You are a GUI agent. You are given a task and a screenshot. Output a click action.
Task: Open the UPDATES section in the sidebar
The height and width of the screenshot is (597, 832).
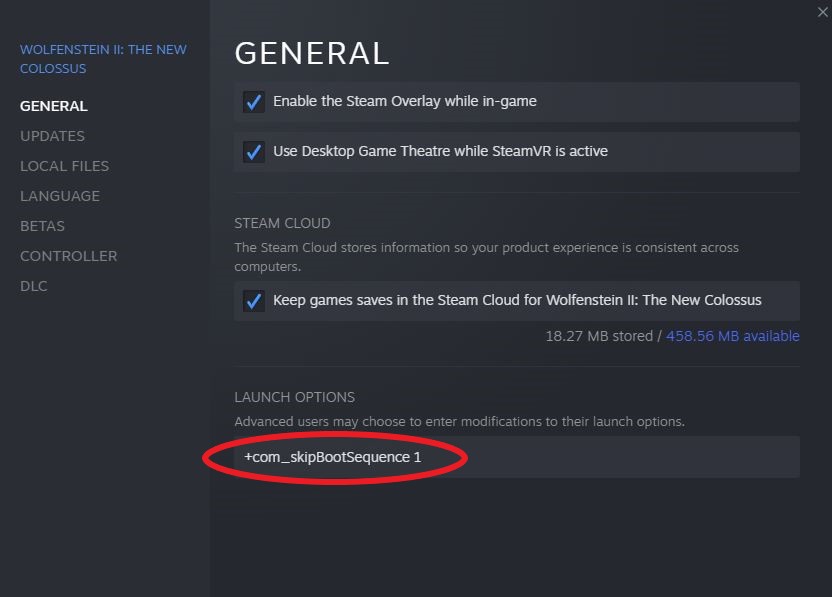(x=52, y=136)
